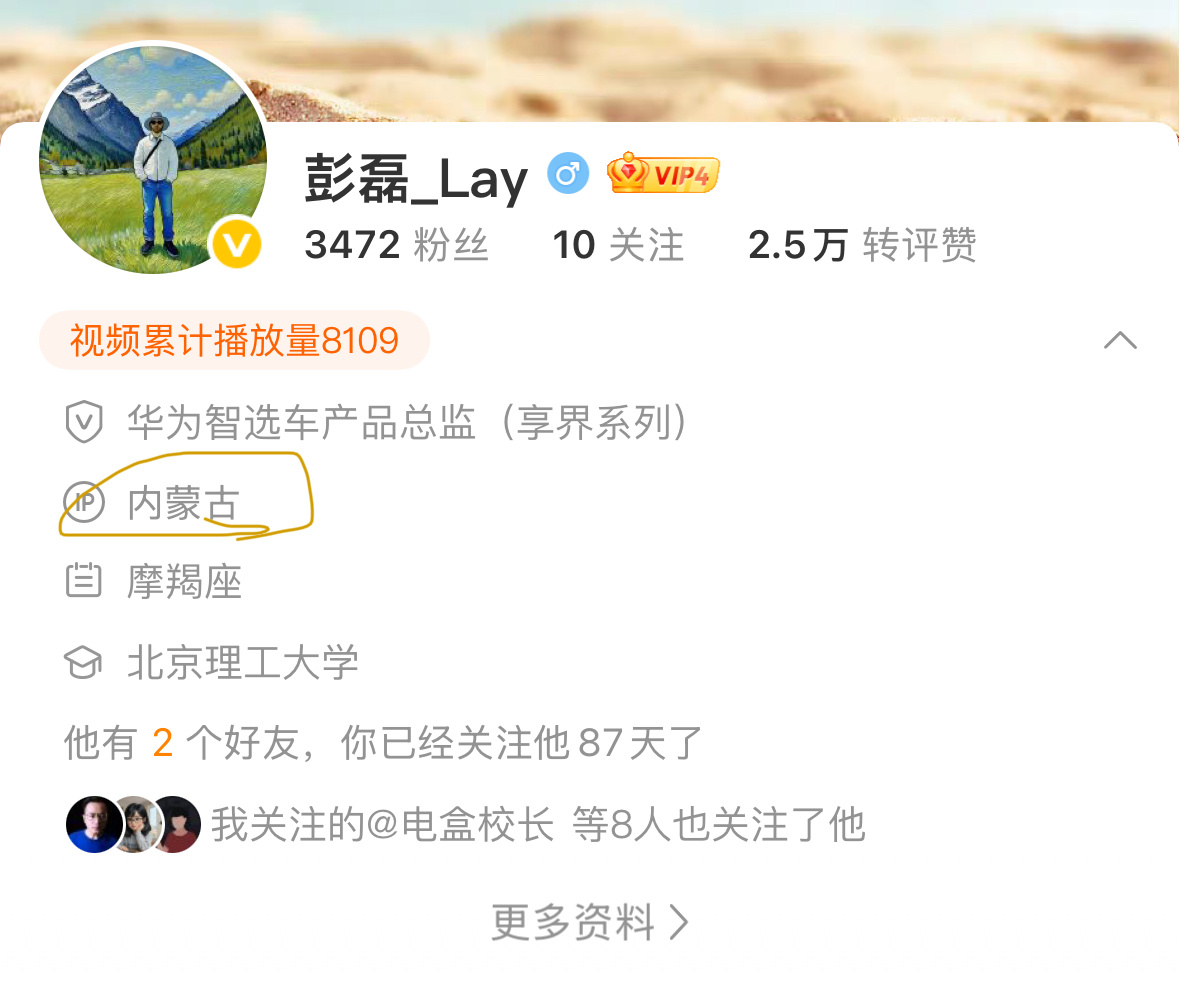Tap the graduation cap education icon
The height and width of the screenshot is (992, 1179).
[83, 663]
